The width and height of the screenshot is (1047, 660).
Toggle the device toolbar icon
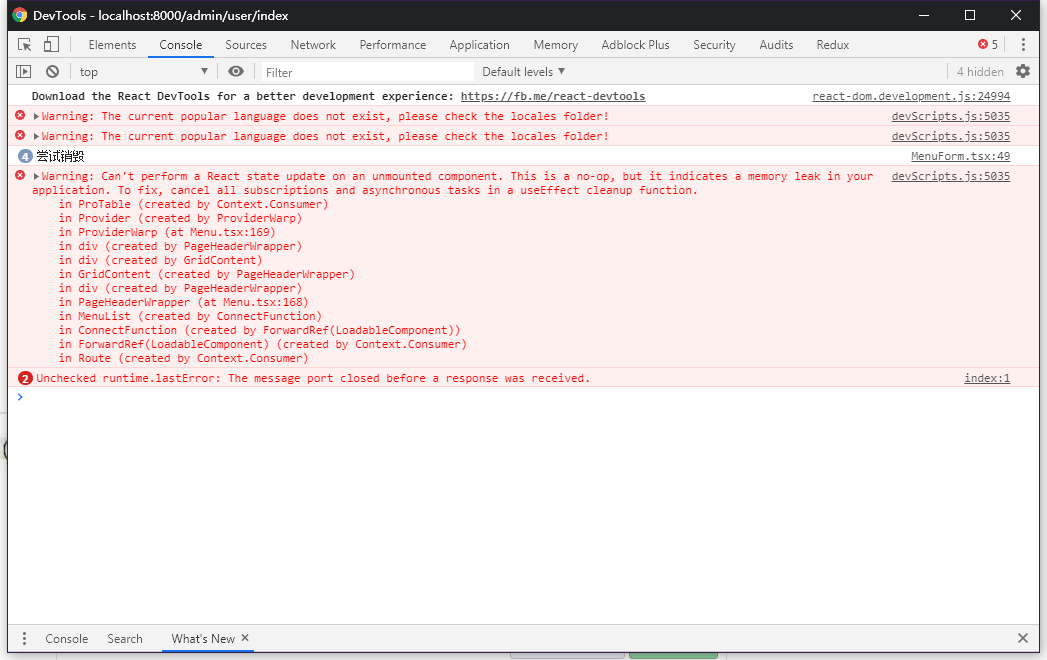[x=51, y=44]
